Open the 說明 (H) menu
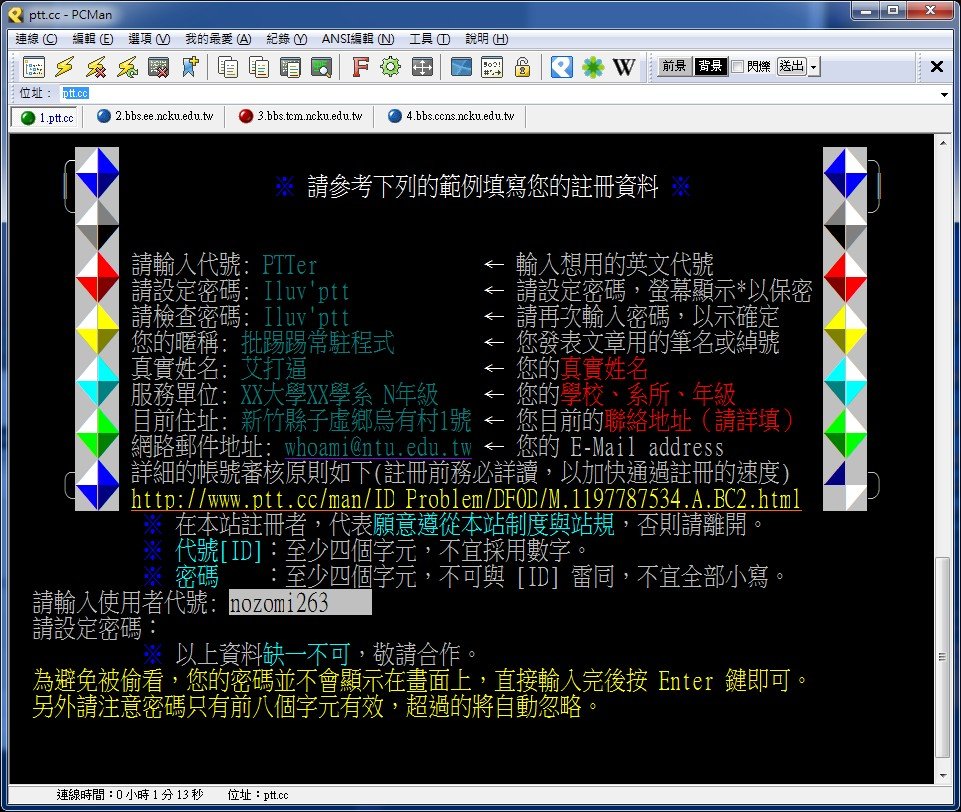Viewport: 961px width, 812px height. [487, 39]
